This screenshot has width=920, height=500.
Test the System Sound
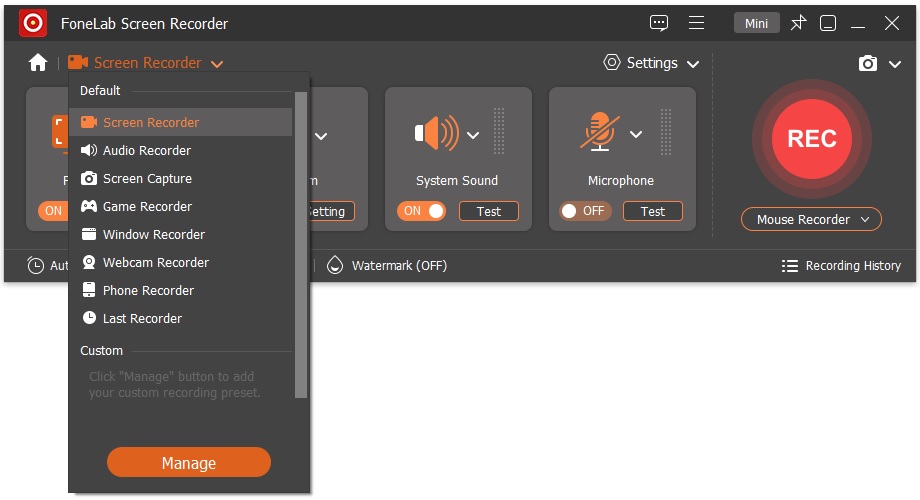point(489,211)
